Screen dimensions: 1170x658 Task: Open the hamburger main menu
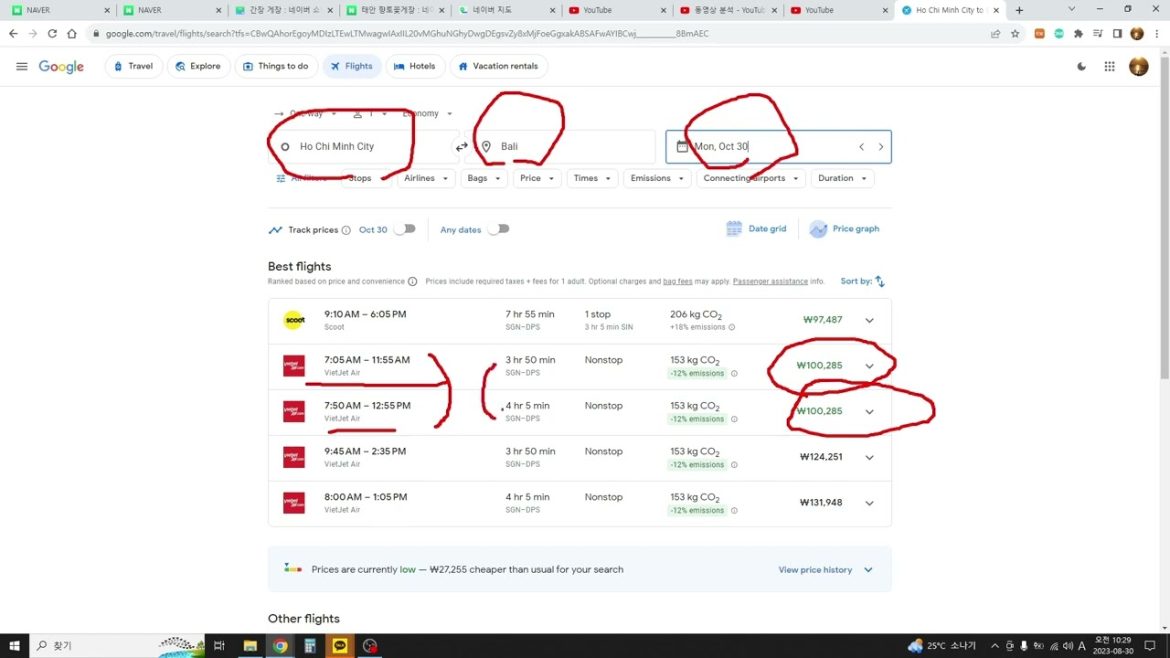22,67
